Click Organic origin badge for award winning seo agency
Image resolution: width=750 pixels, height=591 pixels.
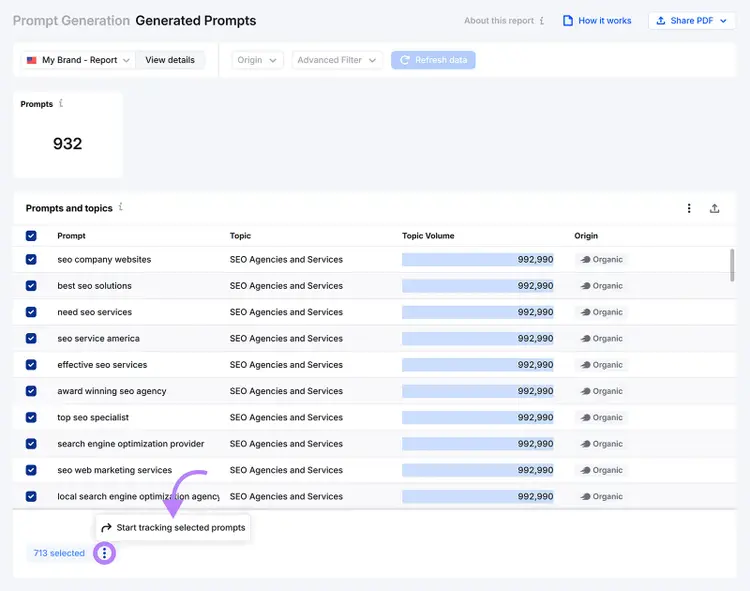pyautogui.click(x=601, y=391)
